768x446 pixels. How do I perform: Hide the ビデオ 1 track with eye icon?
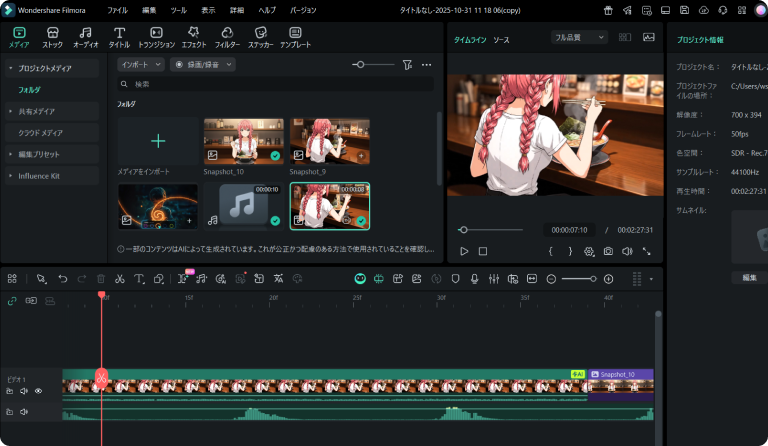coord(38,391)
